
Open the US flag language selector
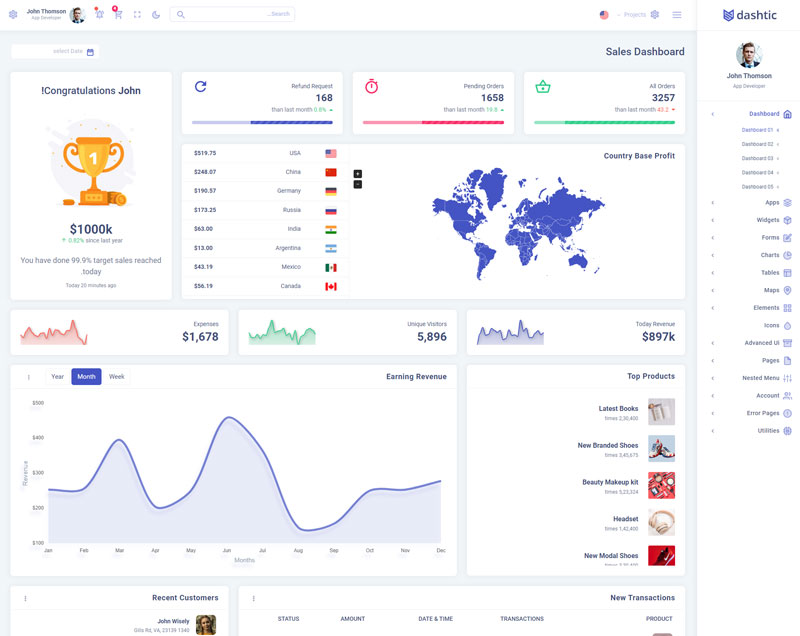pyautogui.click(x=604, y=15)
